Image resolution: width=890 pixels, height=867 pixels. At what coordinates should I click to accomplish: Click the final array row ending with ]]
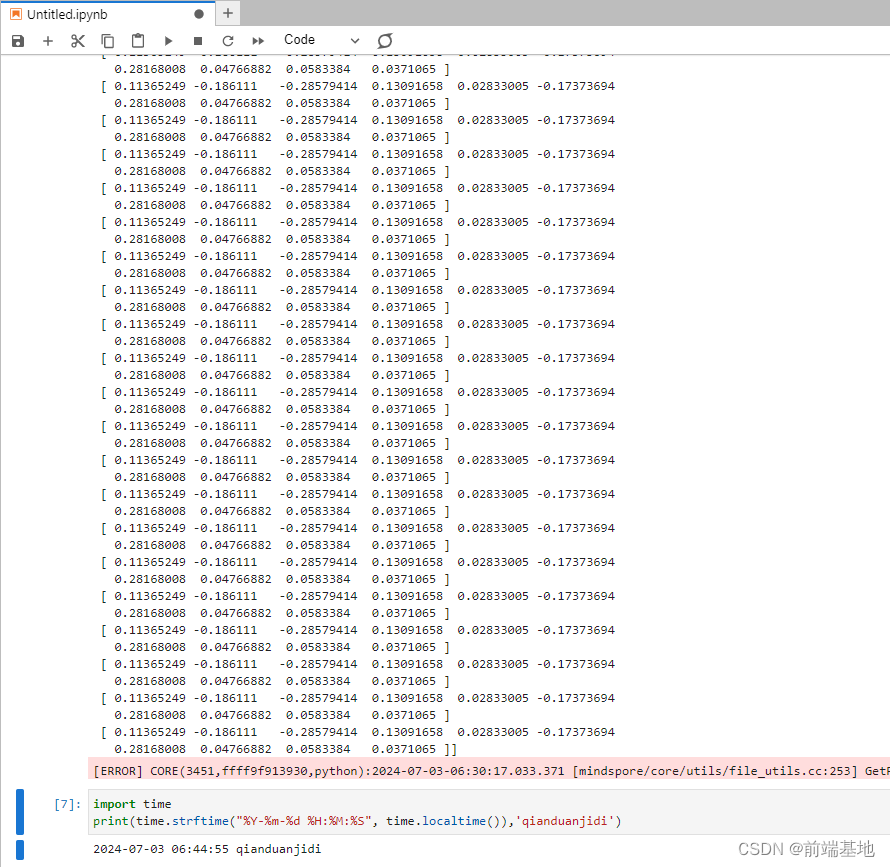[286, 749]
